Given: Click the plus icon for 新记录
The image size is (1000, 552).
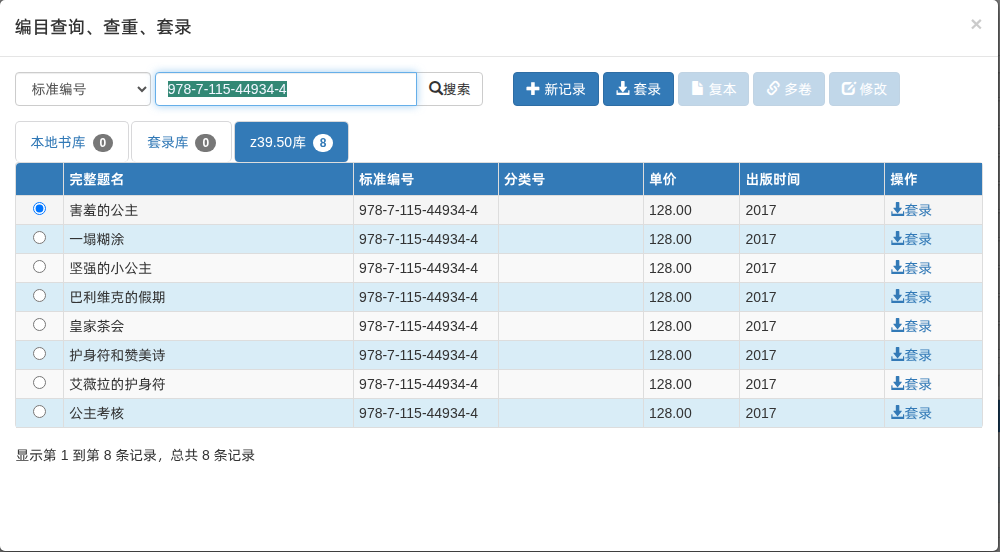Looking at the screenshot, I should [x=532, y=88].
